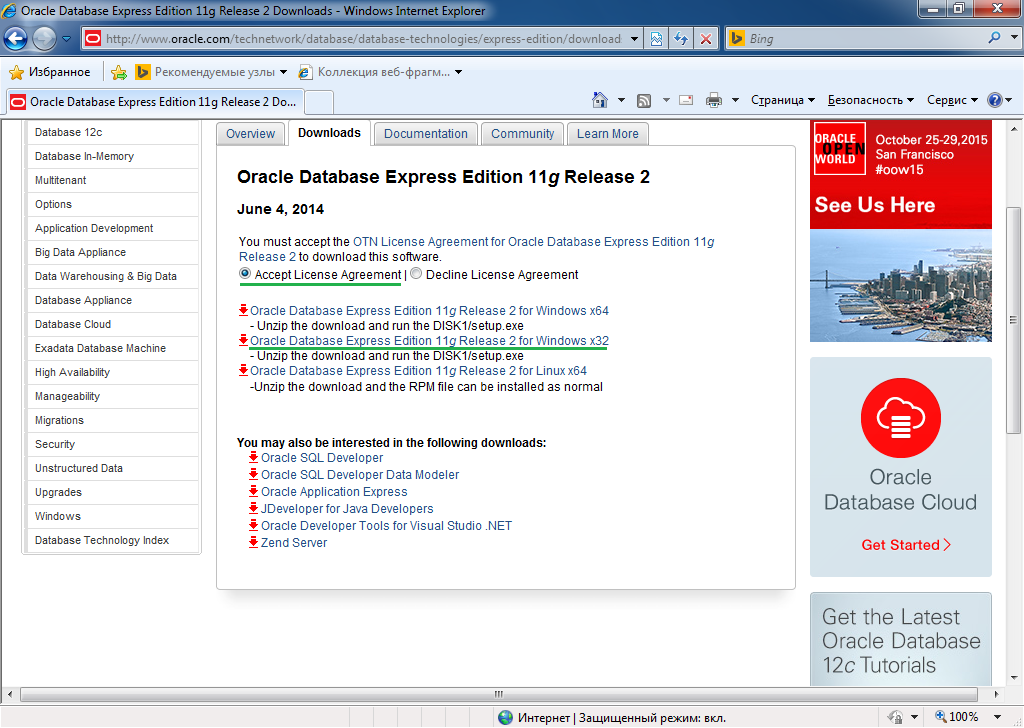Open the 100% zoom level dropdown

point(997,717)
